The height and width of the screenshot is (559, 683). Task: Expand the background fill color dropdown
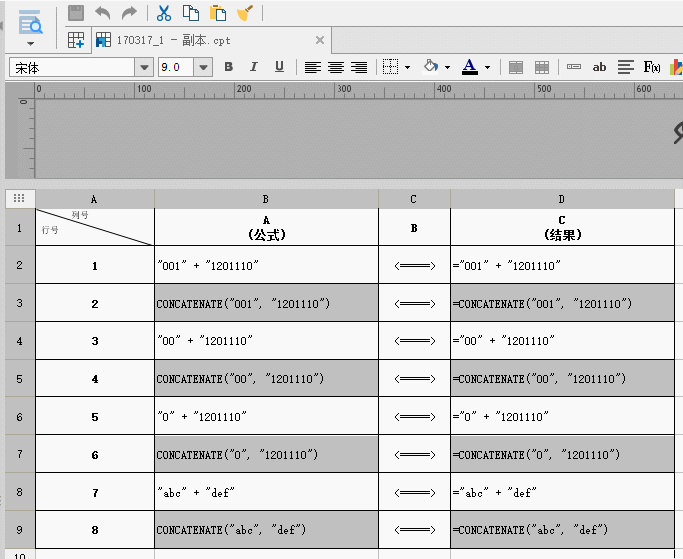click(447, 68)
